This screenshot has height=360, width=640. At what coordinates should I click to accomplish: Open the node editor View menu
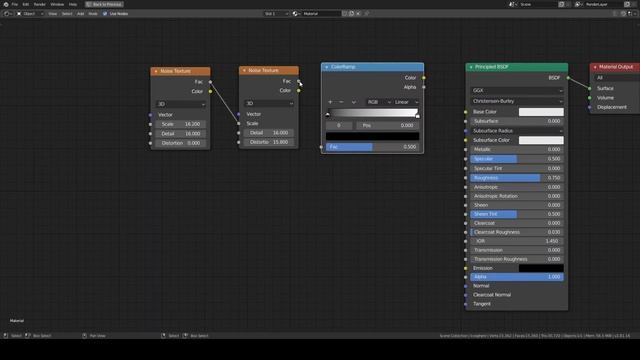[x=53, y=13]
